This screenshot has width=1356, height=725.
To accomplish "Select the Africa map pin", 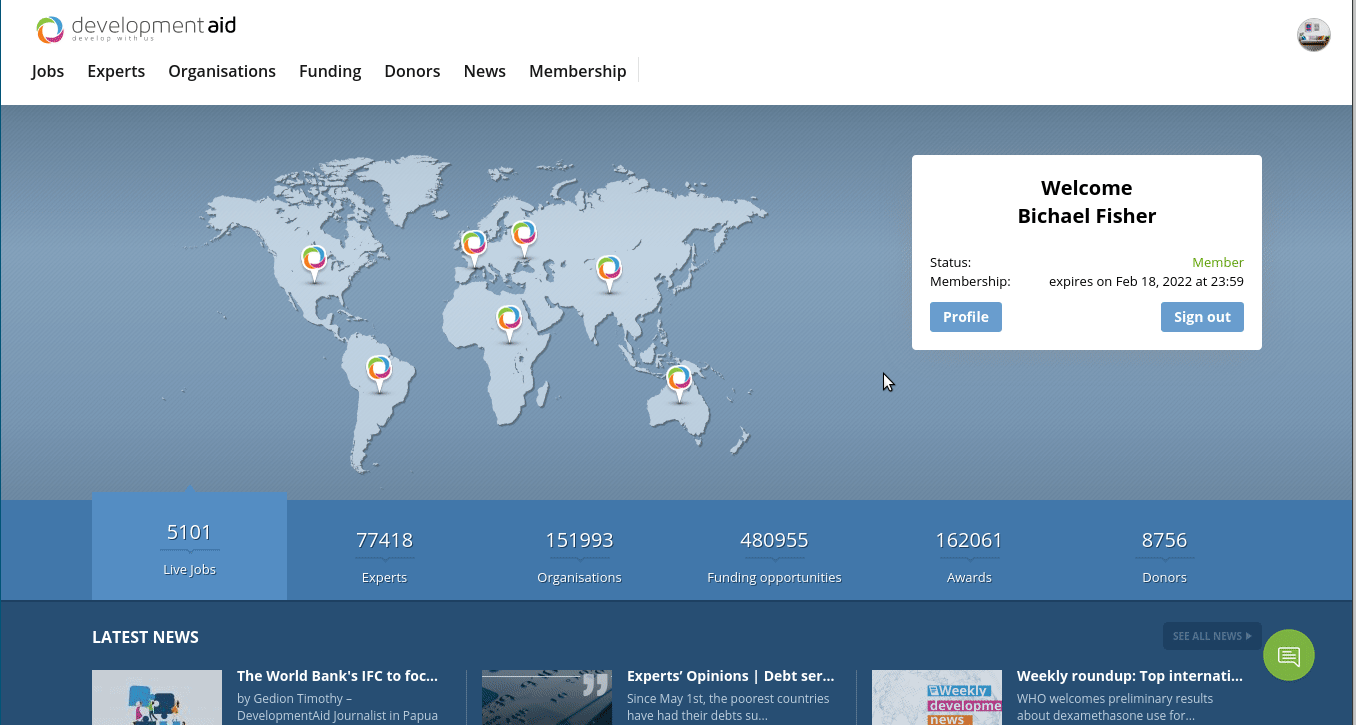I will (509, 323).
